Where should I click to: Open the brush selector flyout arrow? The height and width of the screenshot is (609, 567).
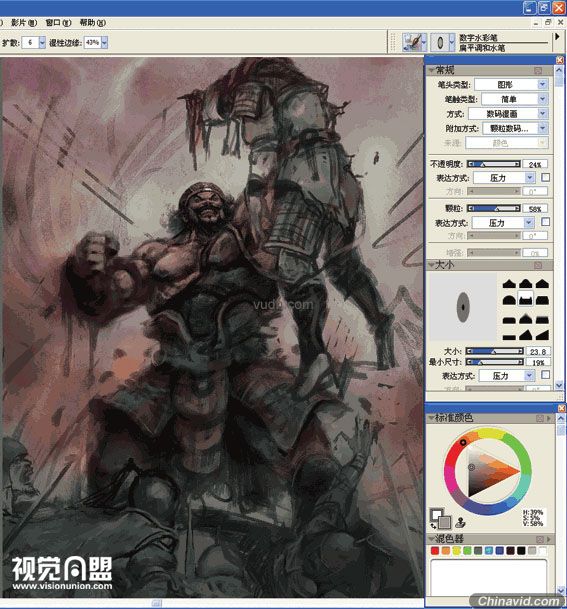click(557, 37)
